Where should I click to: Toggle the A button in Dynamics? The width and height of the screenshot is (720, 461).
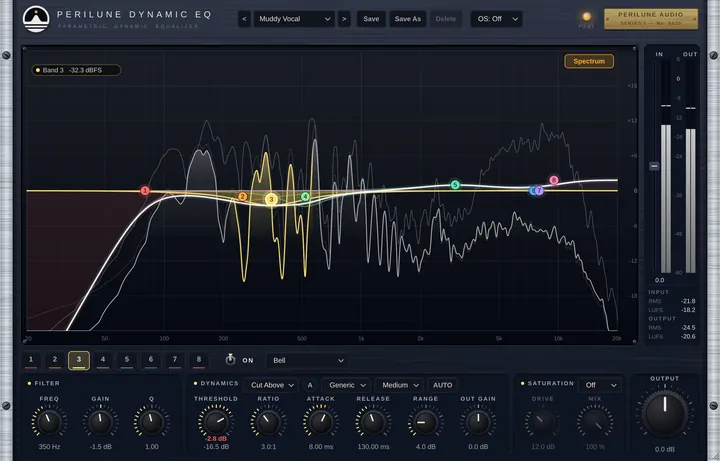pyautogui.click(x=310, y=385)
